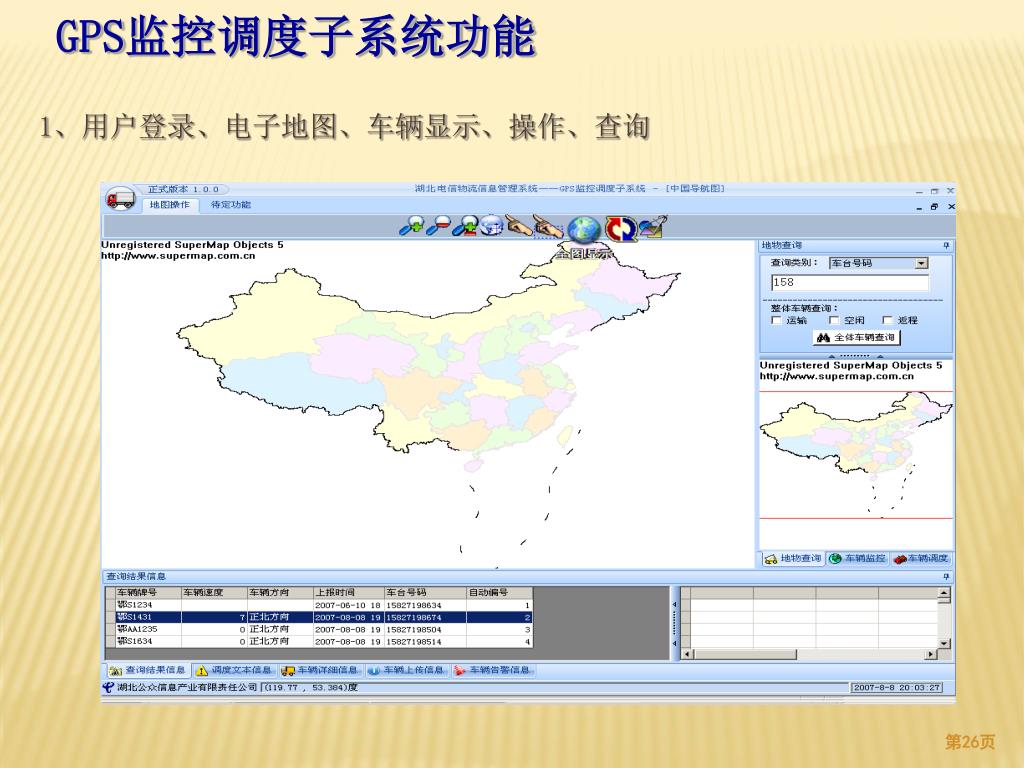Collapse the query panel using splitter arrows
Image resolution: width=1024 pixels, height=768 pixels.
(856, 356)
